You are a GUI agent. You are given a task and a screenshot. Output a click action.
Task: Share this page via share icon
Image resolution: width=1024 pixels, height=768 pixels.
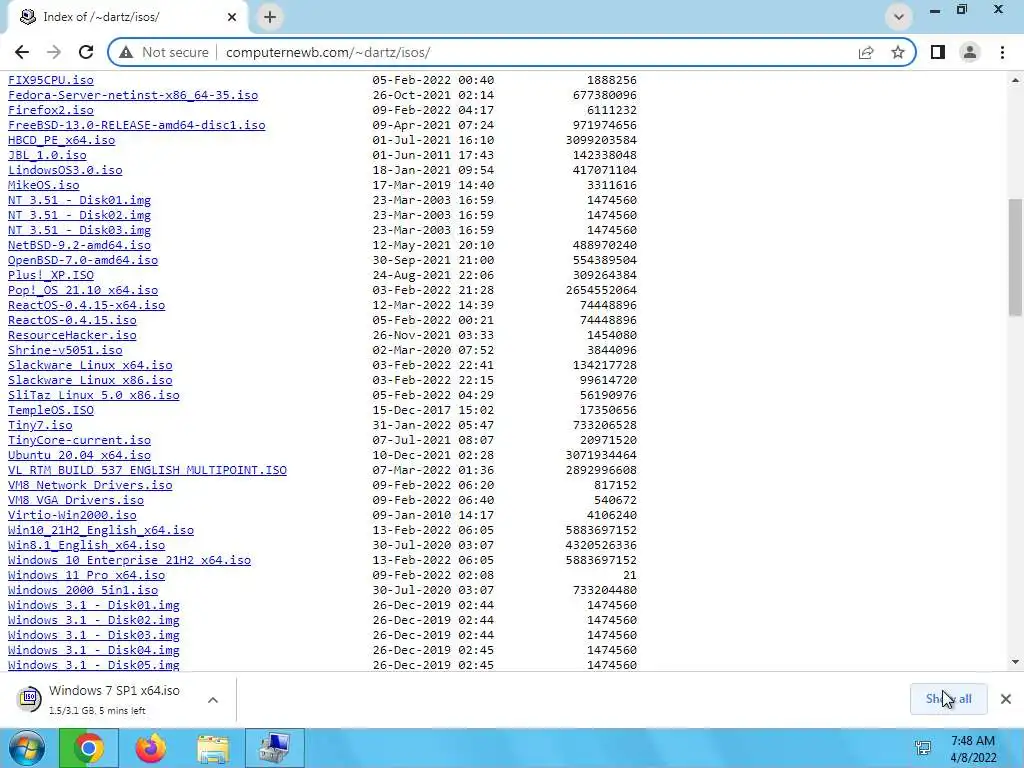coord(866,52)
